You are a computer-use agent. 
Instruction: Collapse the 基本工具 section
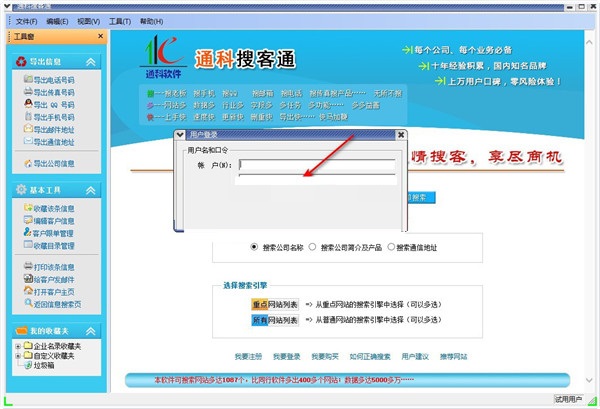point(91,190)
